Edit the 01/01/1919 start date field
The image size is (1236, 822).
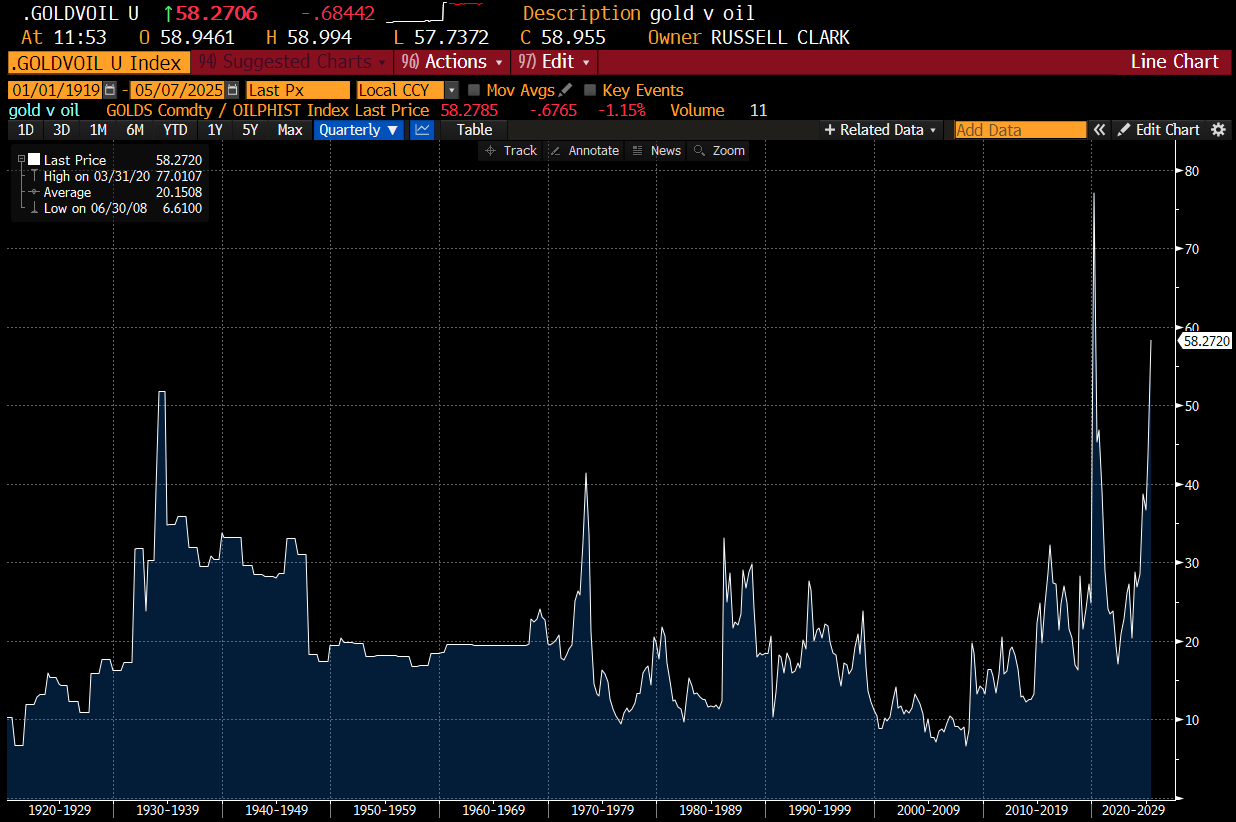pyautogui.click(x=56, y=90)
